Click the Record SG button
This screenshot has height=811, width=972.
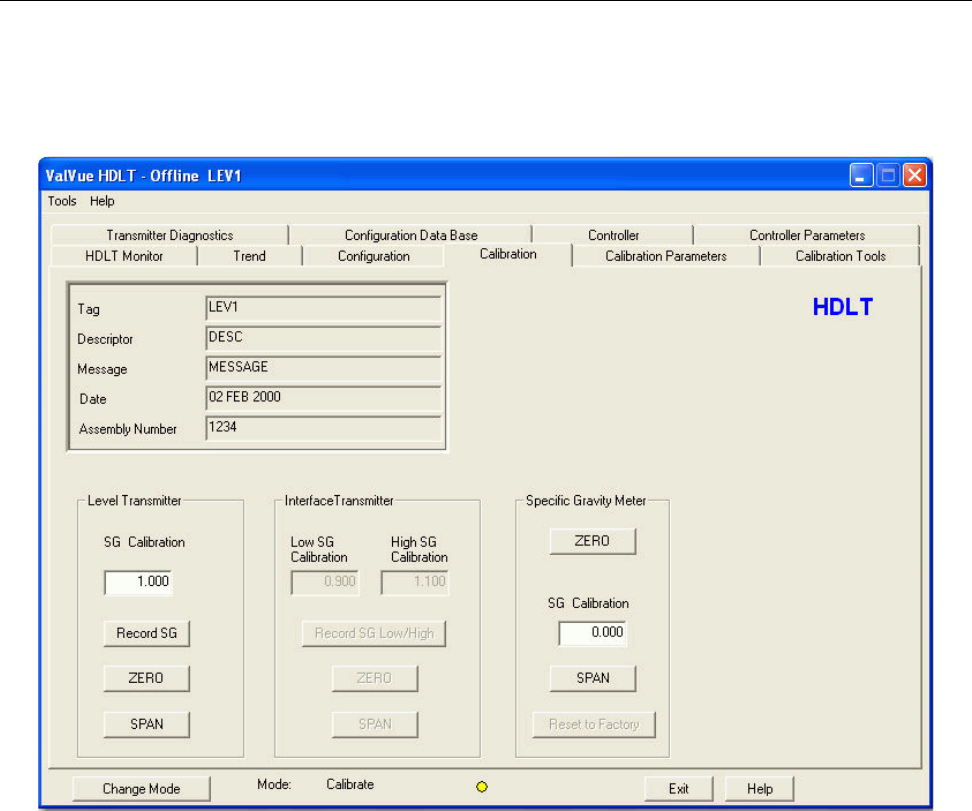click(146, 634)
